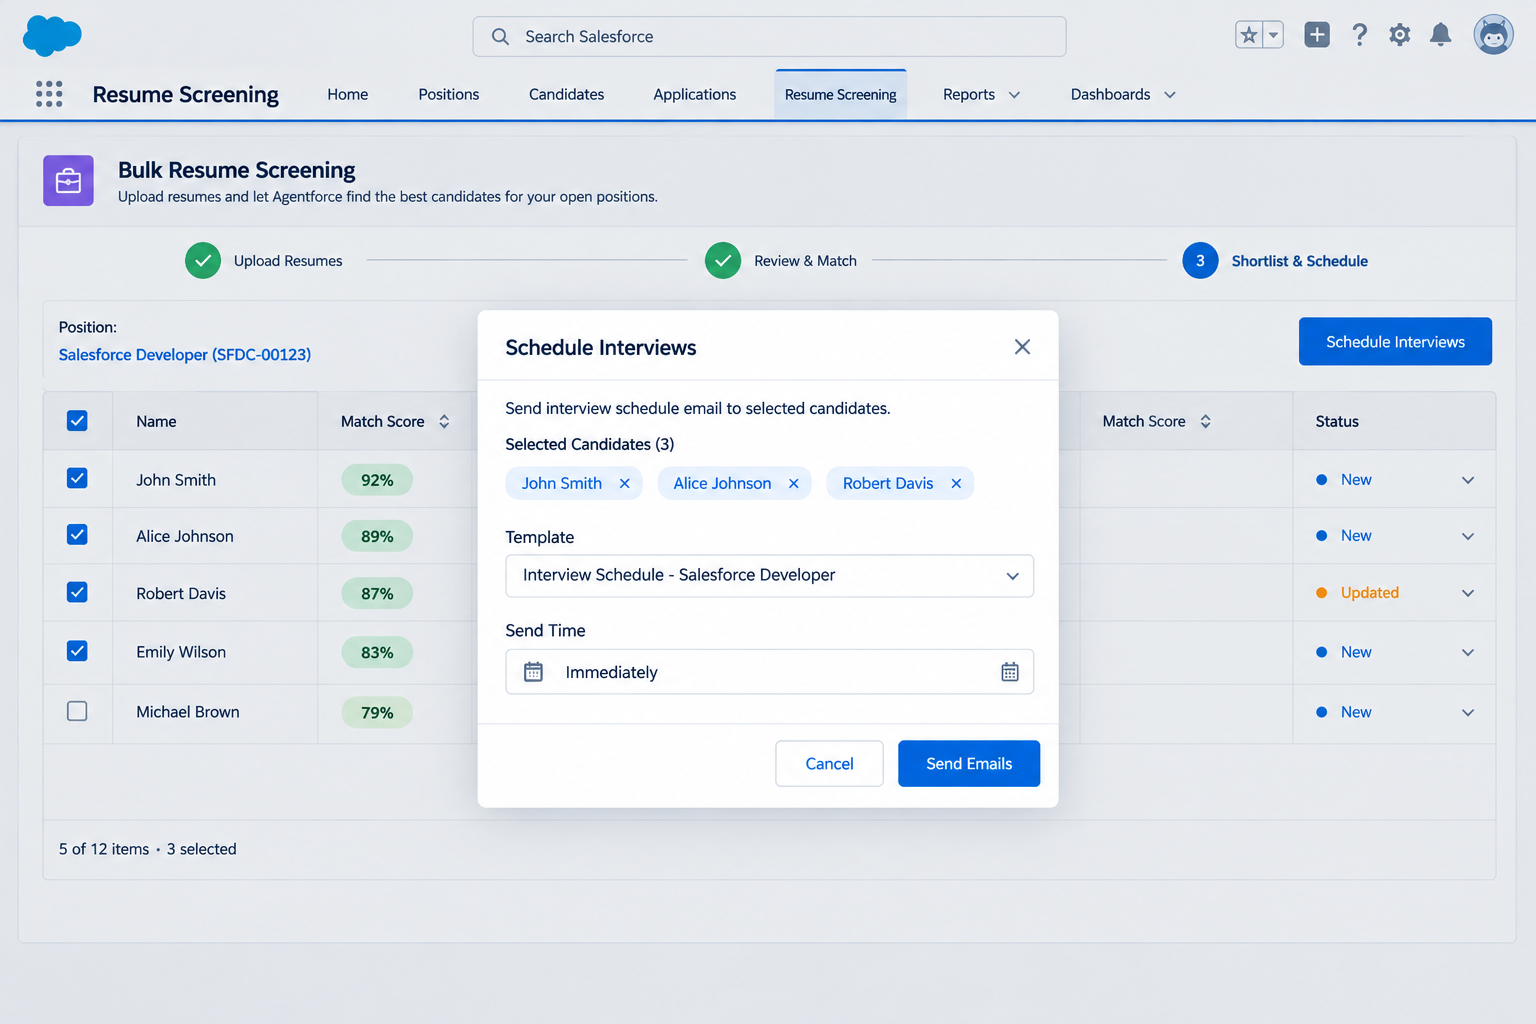Screen dimensions: 1536x1024
Task: Click the Send Emails button
Action: (968, 763)
